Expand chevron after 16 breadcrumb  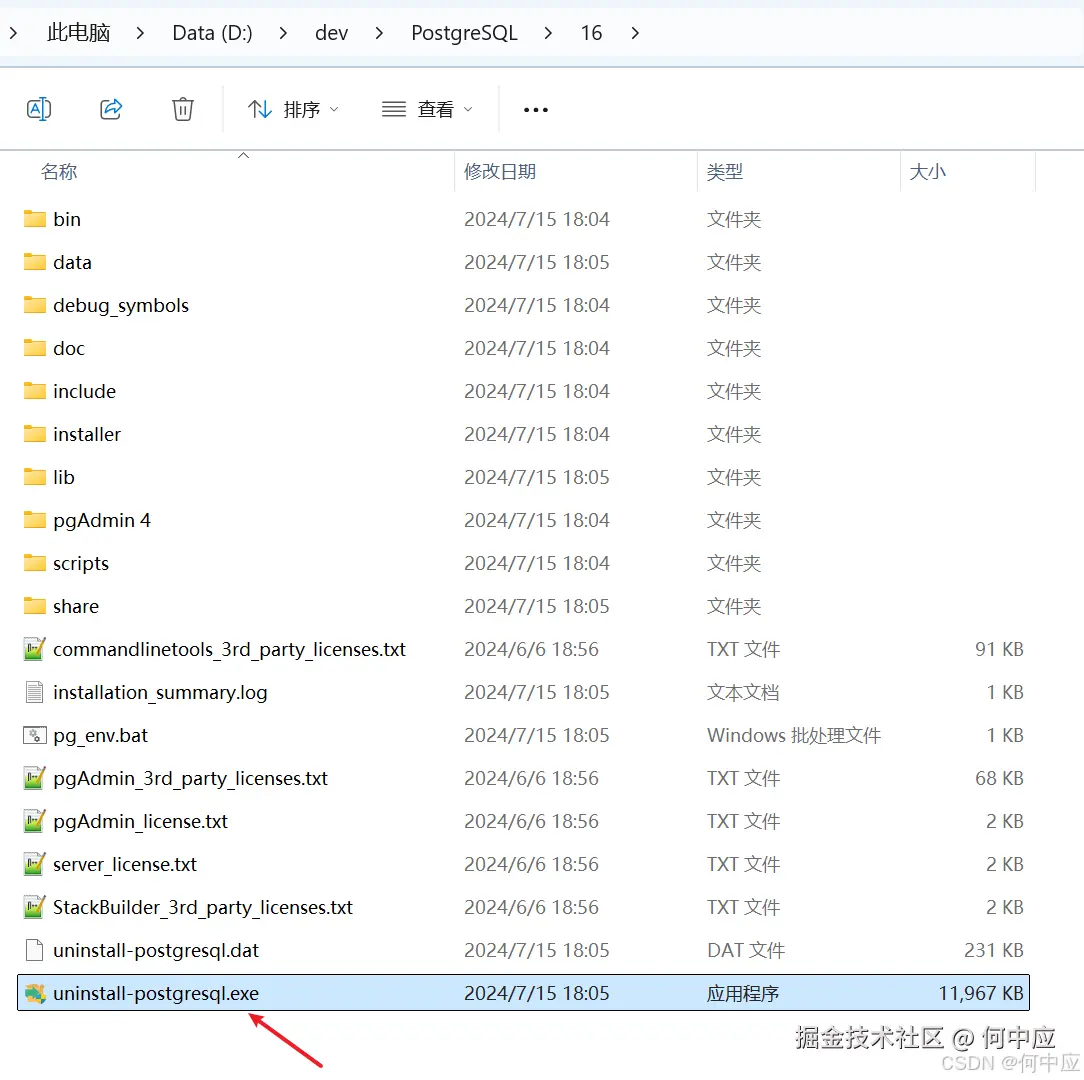(635, 32)
